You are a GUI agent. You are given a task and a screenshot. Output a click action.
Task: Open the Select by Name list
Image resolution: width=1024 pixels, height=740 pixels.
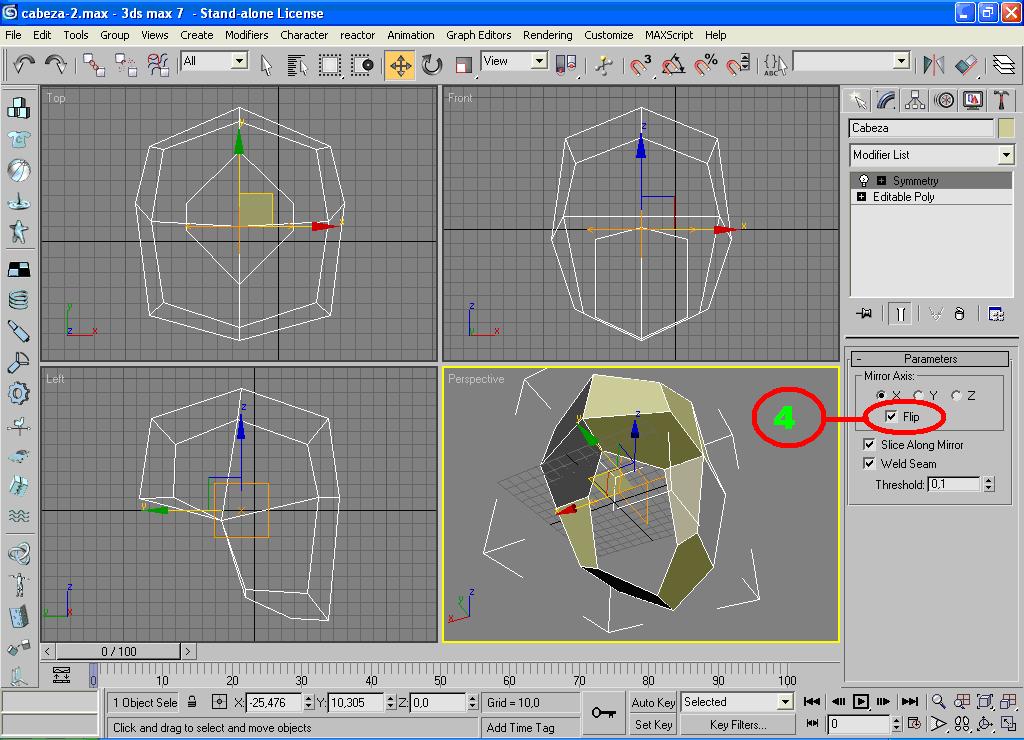297,65
